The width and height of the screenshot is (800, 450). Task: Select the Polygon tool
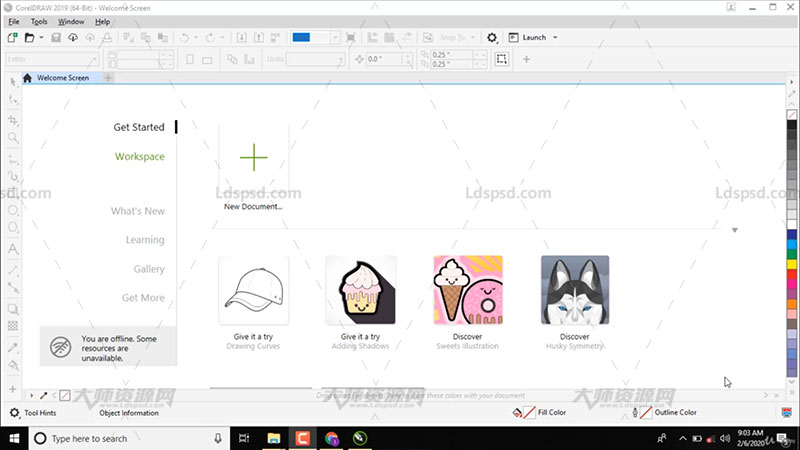13,227
